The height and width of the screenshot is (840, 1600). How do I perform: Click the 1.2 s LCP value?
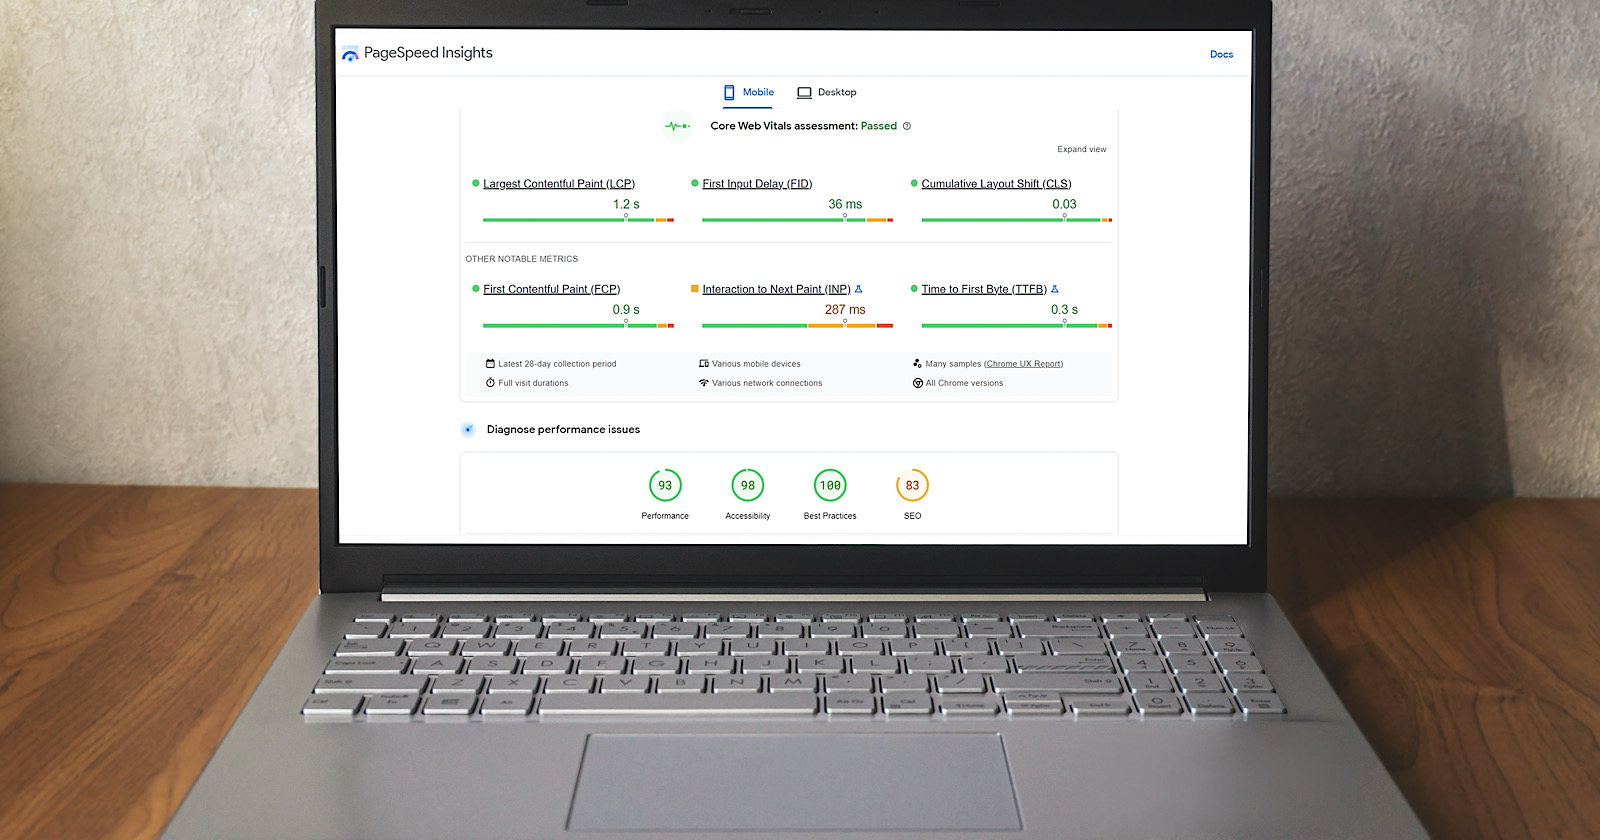point(626,204)
